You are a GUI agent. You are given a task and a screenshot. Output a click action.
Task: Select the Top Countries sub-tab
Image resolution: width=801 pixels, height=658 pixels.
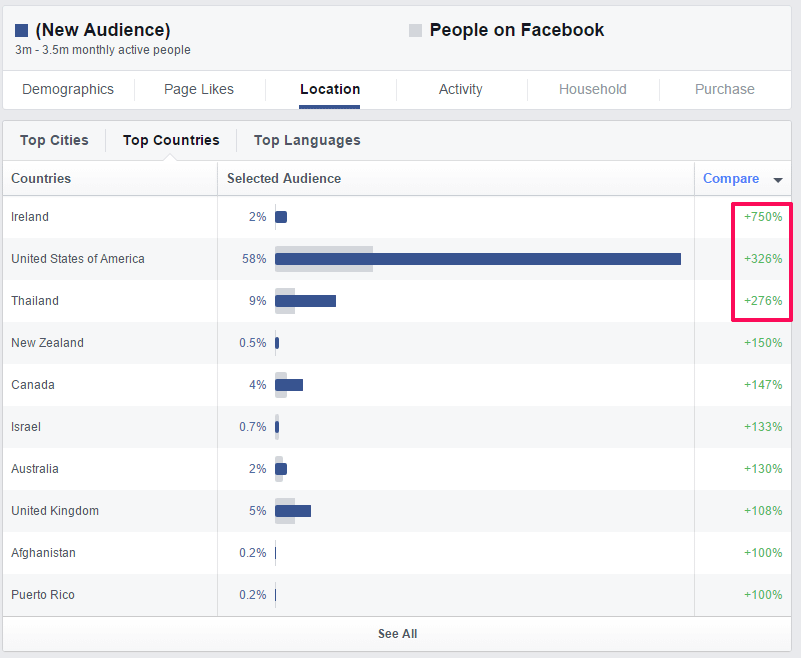171,140
